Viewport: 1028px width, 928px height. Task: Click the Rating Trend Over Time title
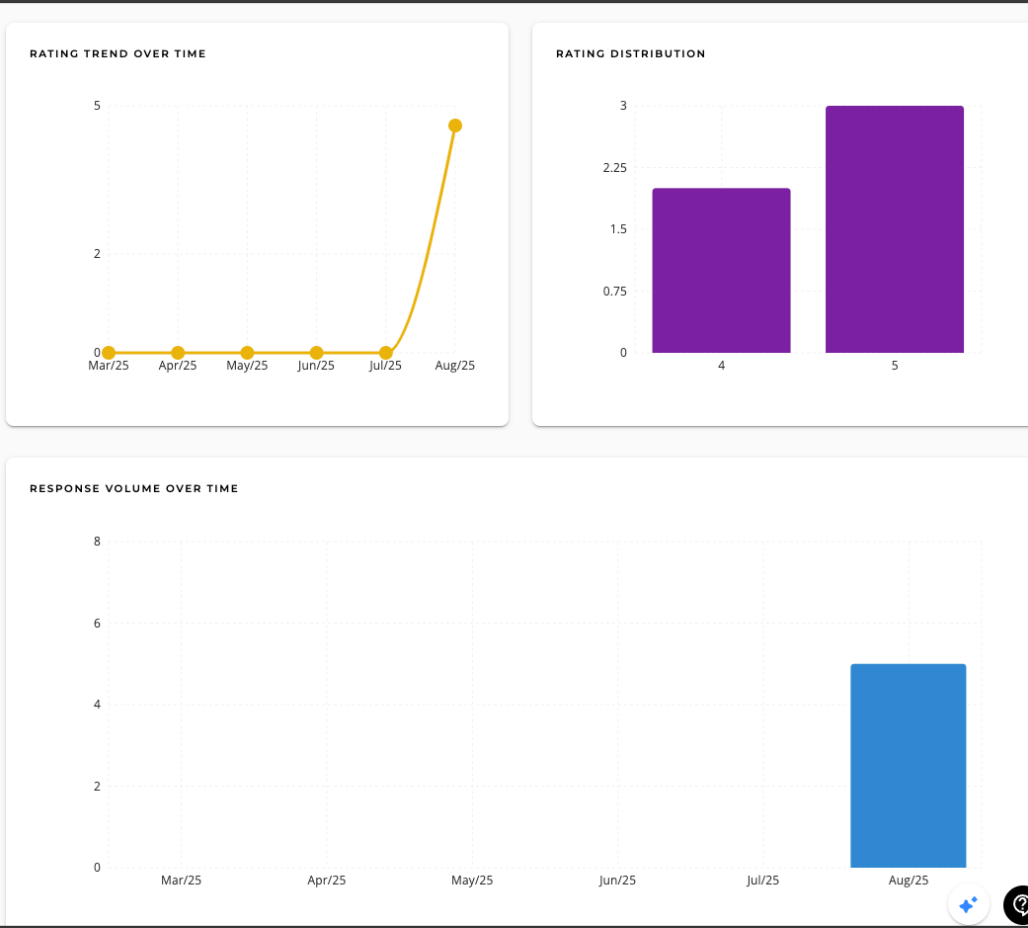click(x=118, y=54)
